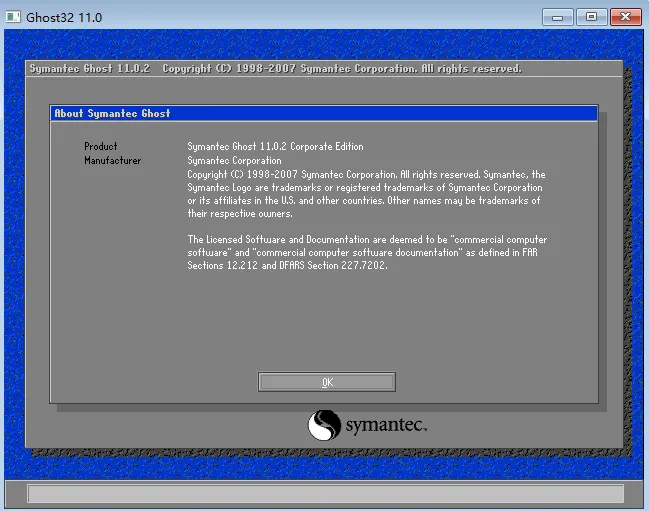Screen dimensions: 649x511
Task: Click the 'their respective owners.' line
Action: 240,214
